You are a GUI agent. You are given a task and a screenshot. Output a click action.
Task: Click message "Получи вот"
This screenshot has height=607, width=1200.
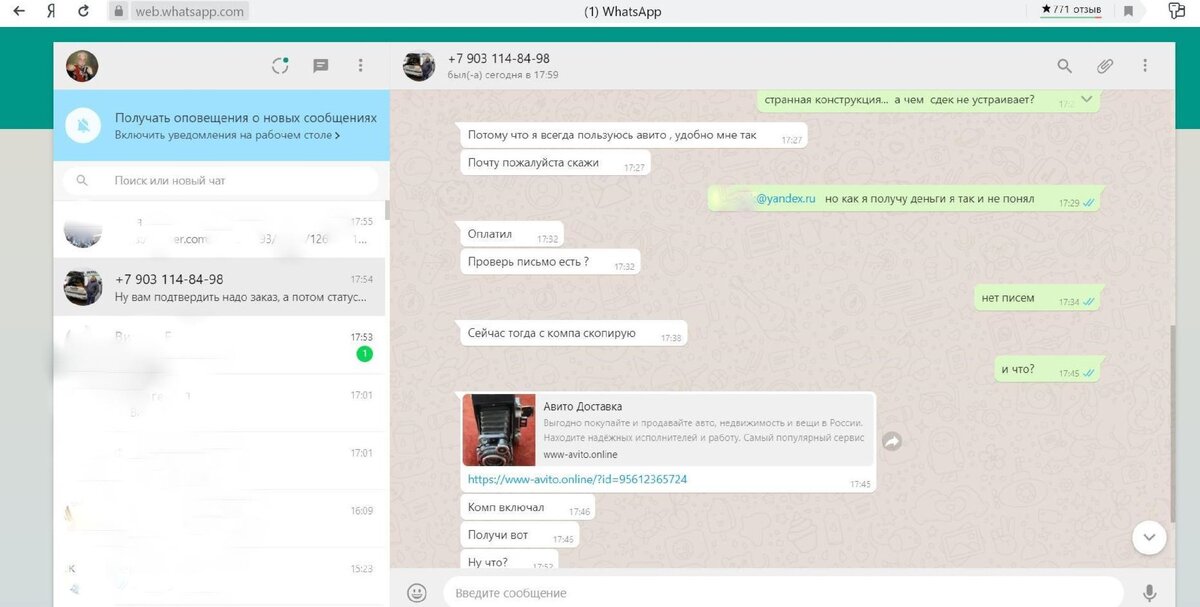pyautogui.click(x=519, y=535)
